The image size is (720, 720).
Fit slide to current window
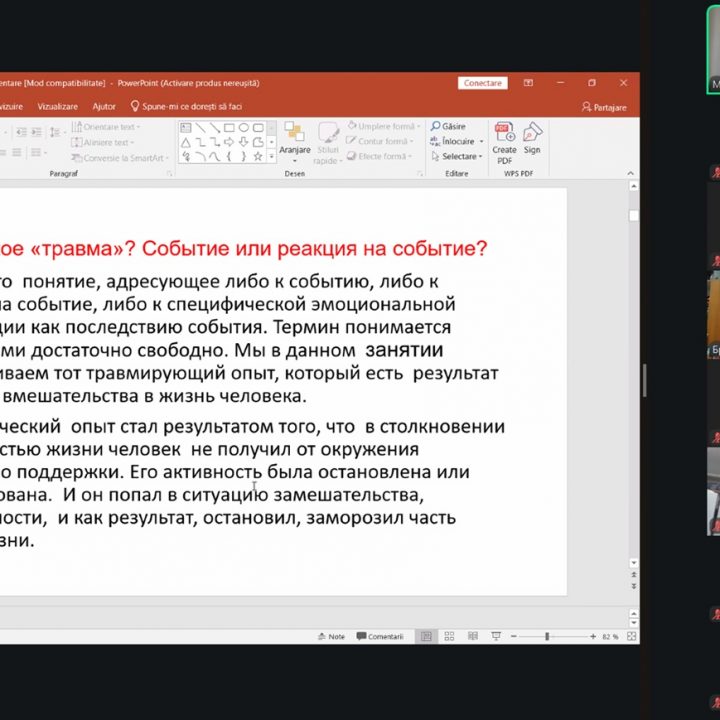point(630,636)
